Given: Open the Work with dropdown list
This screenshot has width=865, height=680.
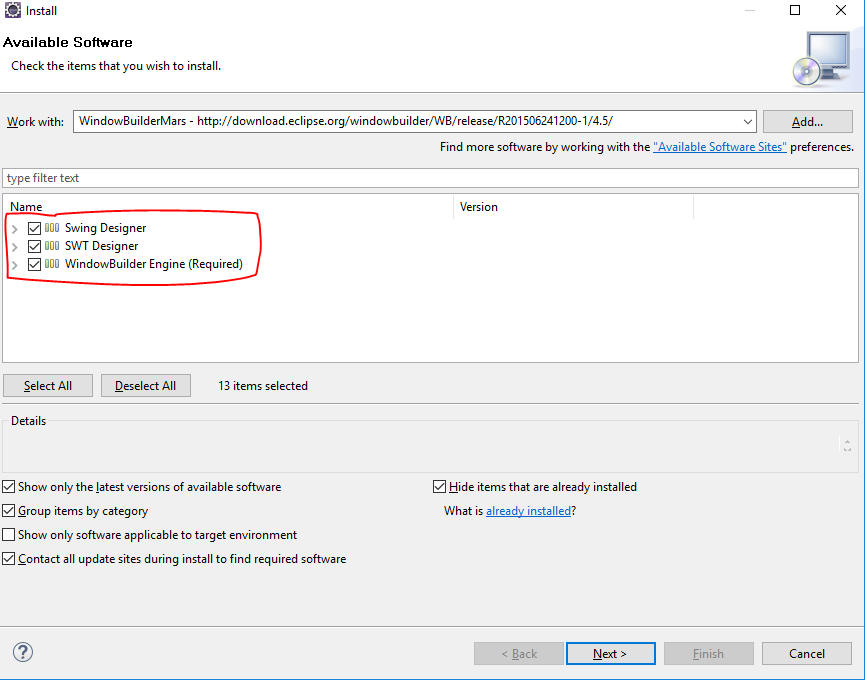Looking at the screenshot, I should click(x=749, y=120).
